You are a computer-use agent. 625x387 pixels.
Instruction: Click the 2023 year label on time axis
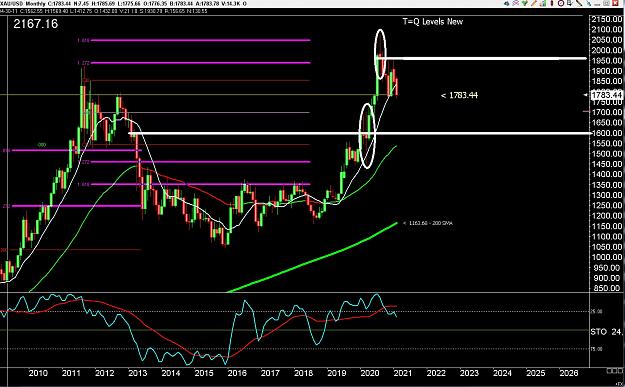[469, 373]
